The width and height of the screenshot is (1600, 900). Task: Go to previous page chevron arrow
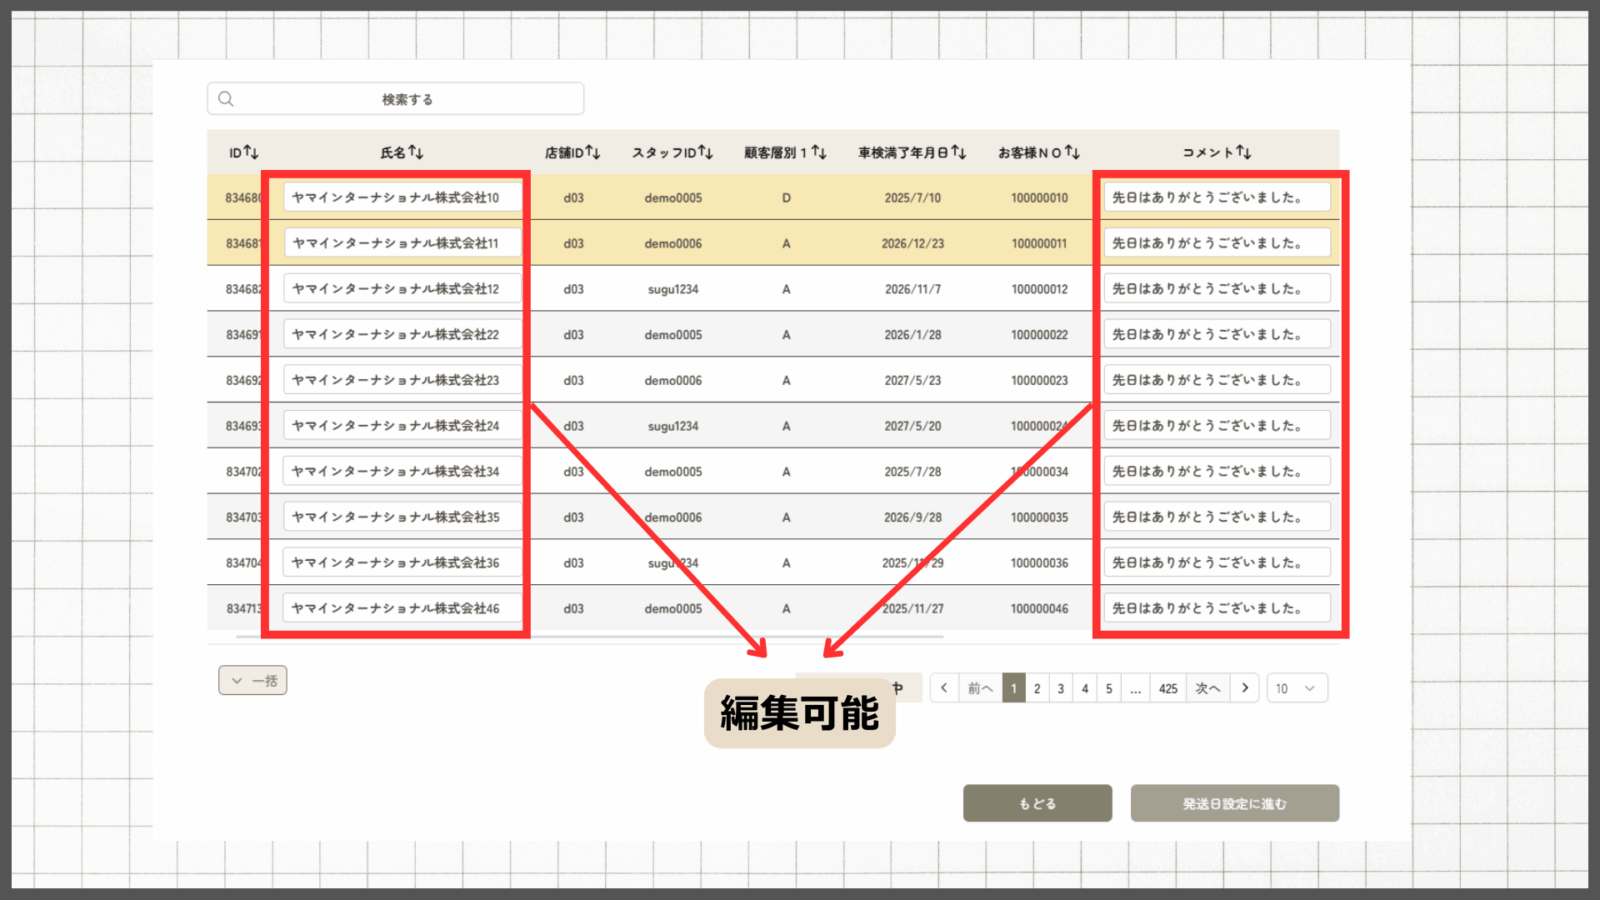(944, 688)
